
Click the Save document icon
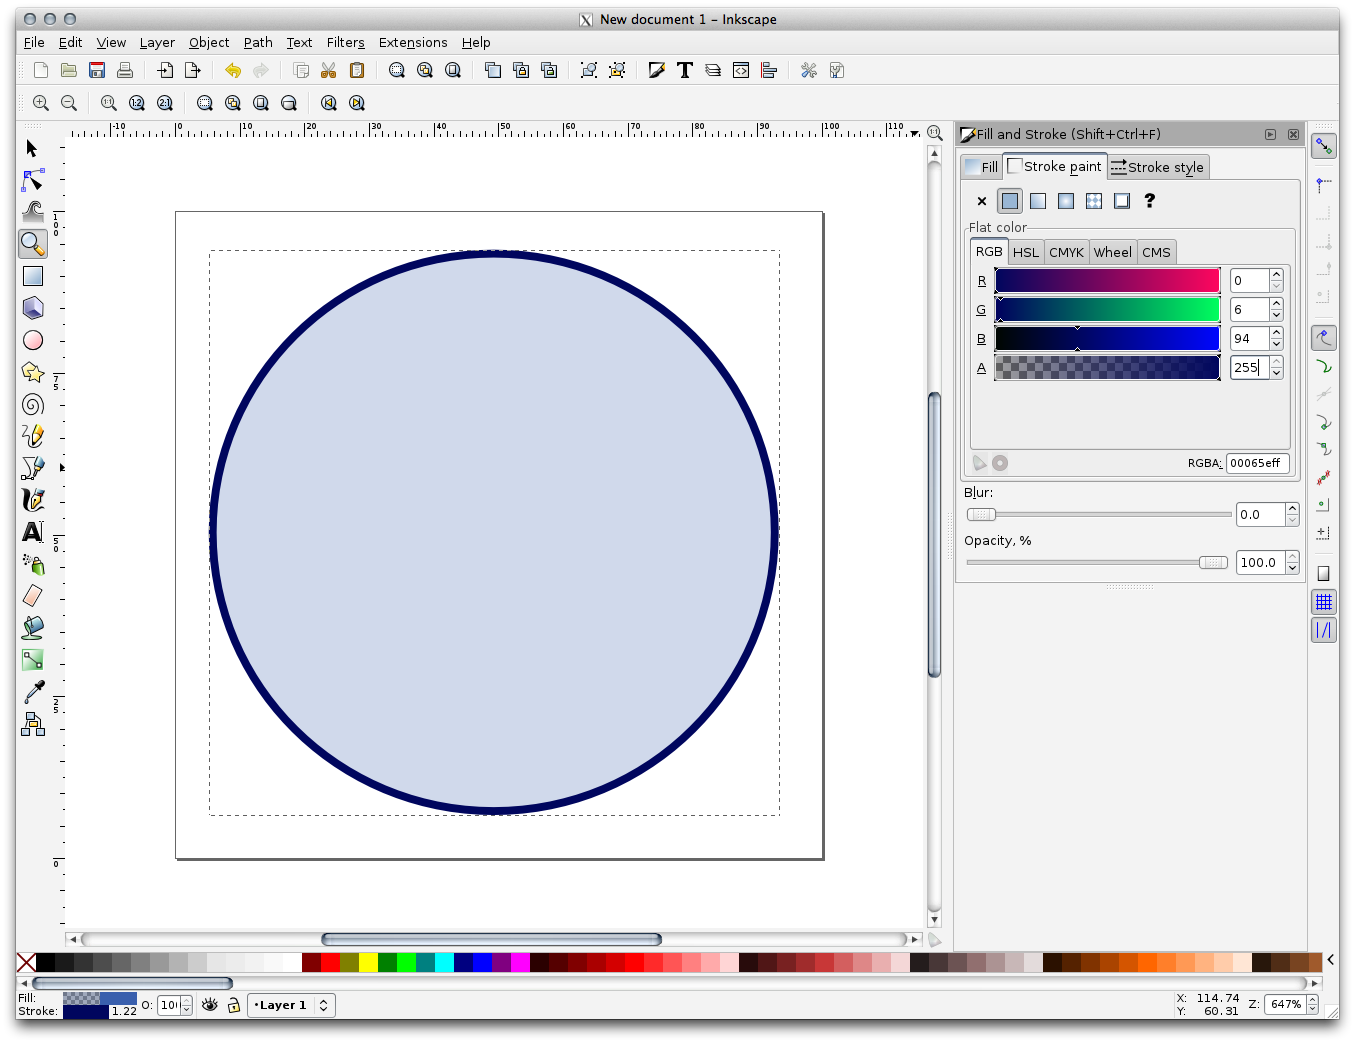pos(97,70)
